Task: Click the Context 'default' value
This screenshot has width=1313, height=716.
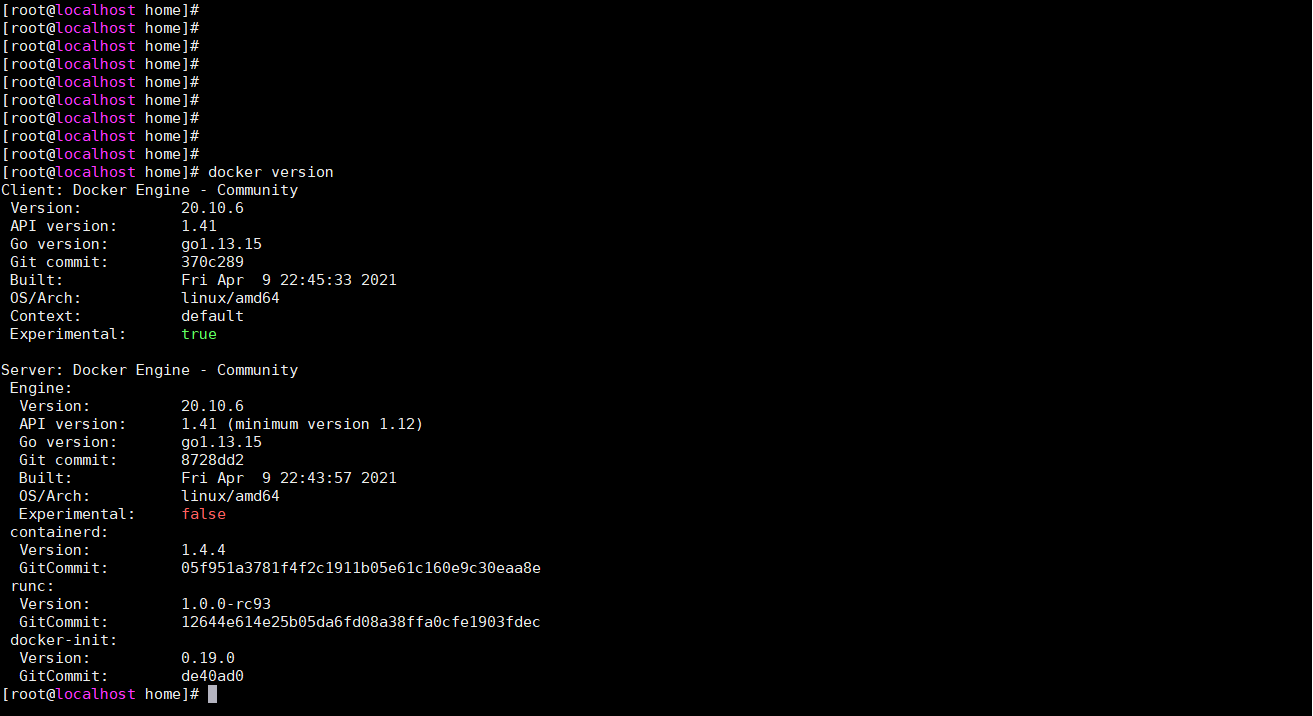Action: [212, 316]
